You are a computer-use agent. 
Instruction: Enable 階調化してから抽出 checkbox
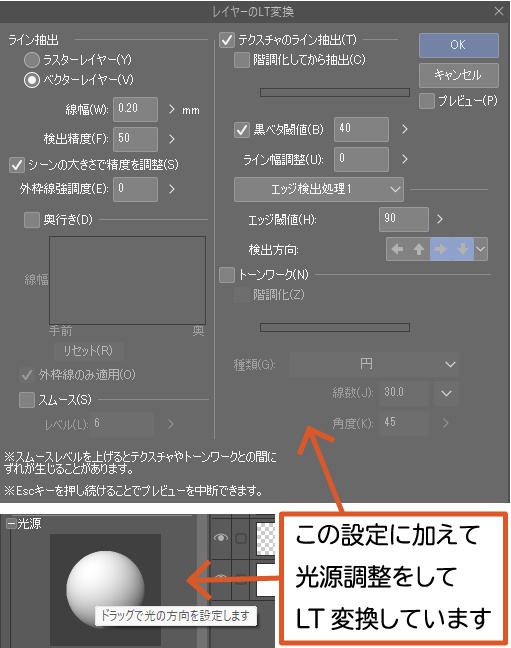pyautogui.click(x=242, y=60)
